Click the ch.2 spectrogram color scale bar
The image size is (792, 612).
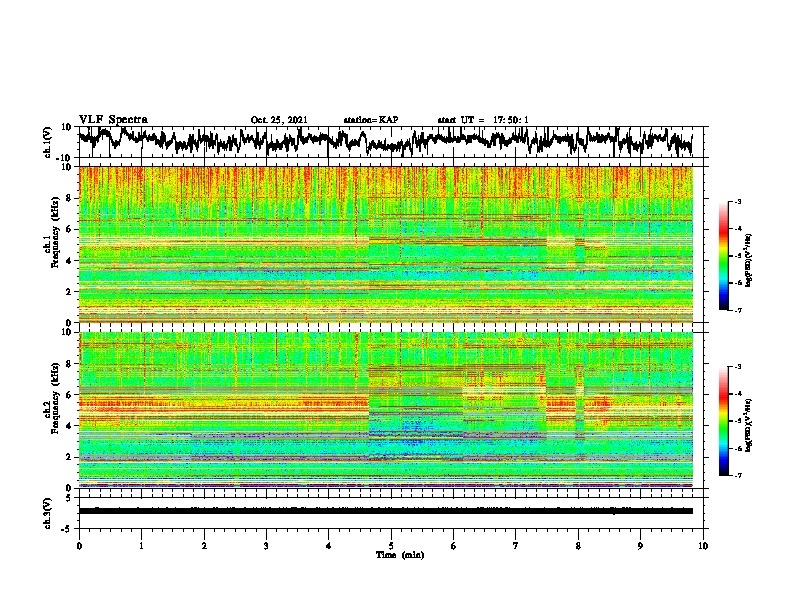click(723, 421)
